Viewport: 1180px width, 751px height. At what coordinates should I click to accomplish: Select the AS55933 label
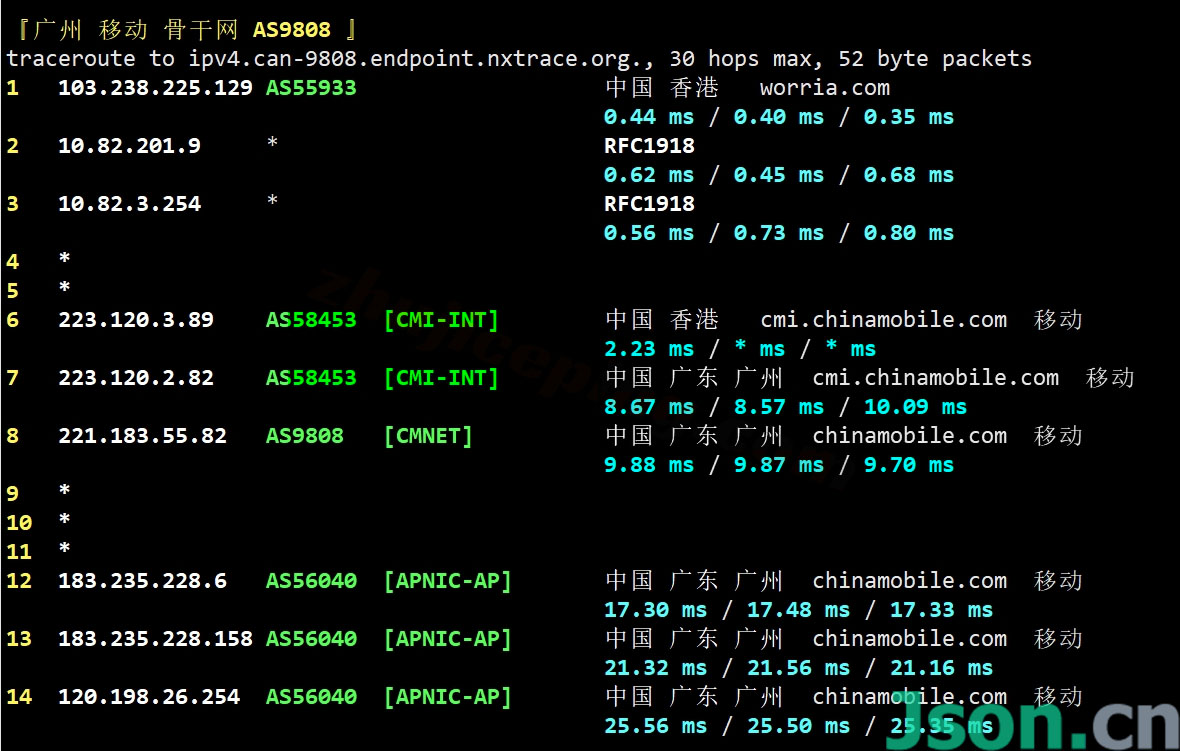(311, 88)
